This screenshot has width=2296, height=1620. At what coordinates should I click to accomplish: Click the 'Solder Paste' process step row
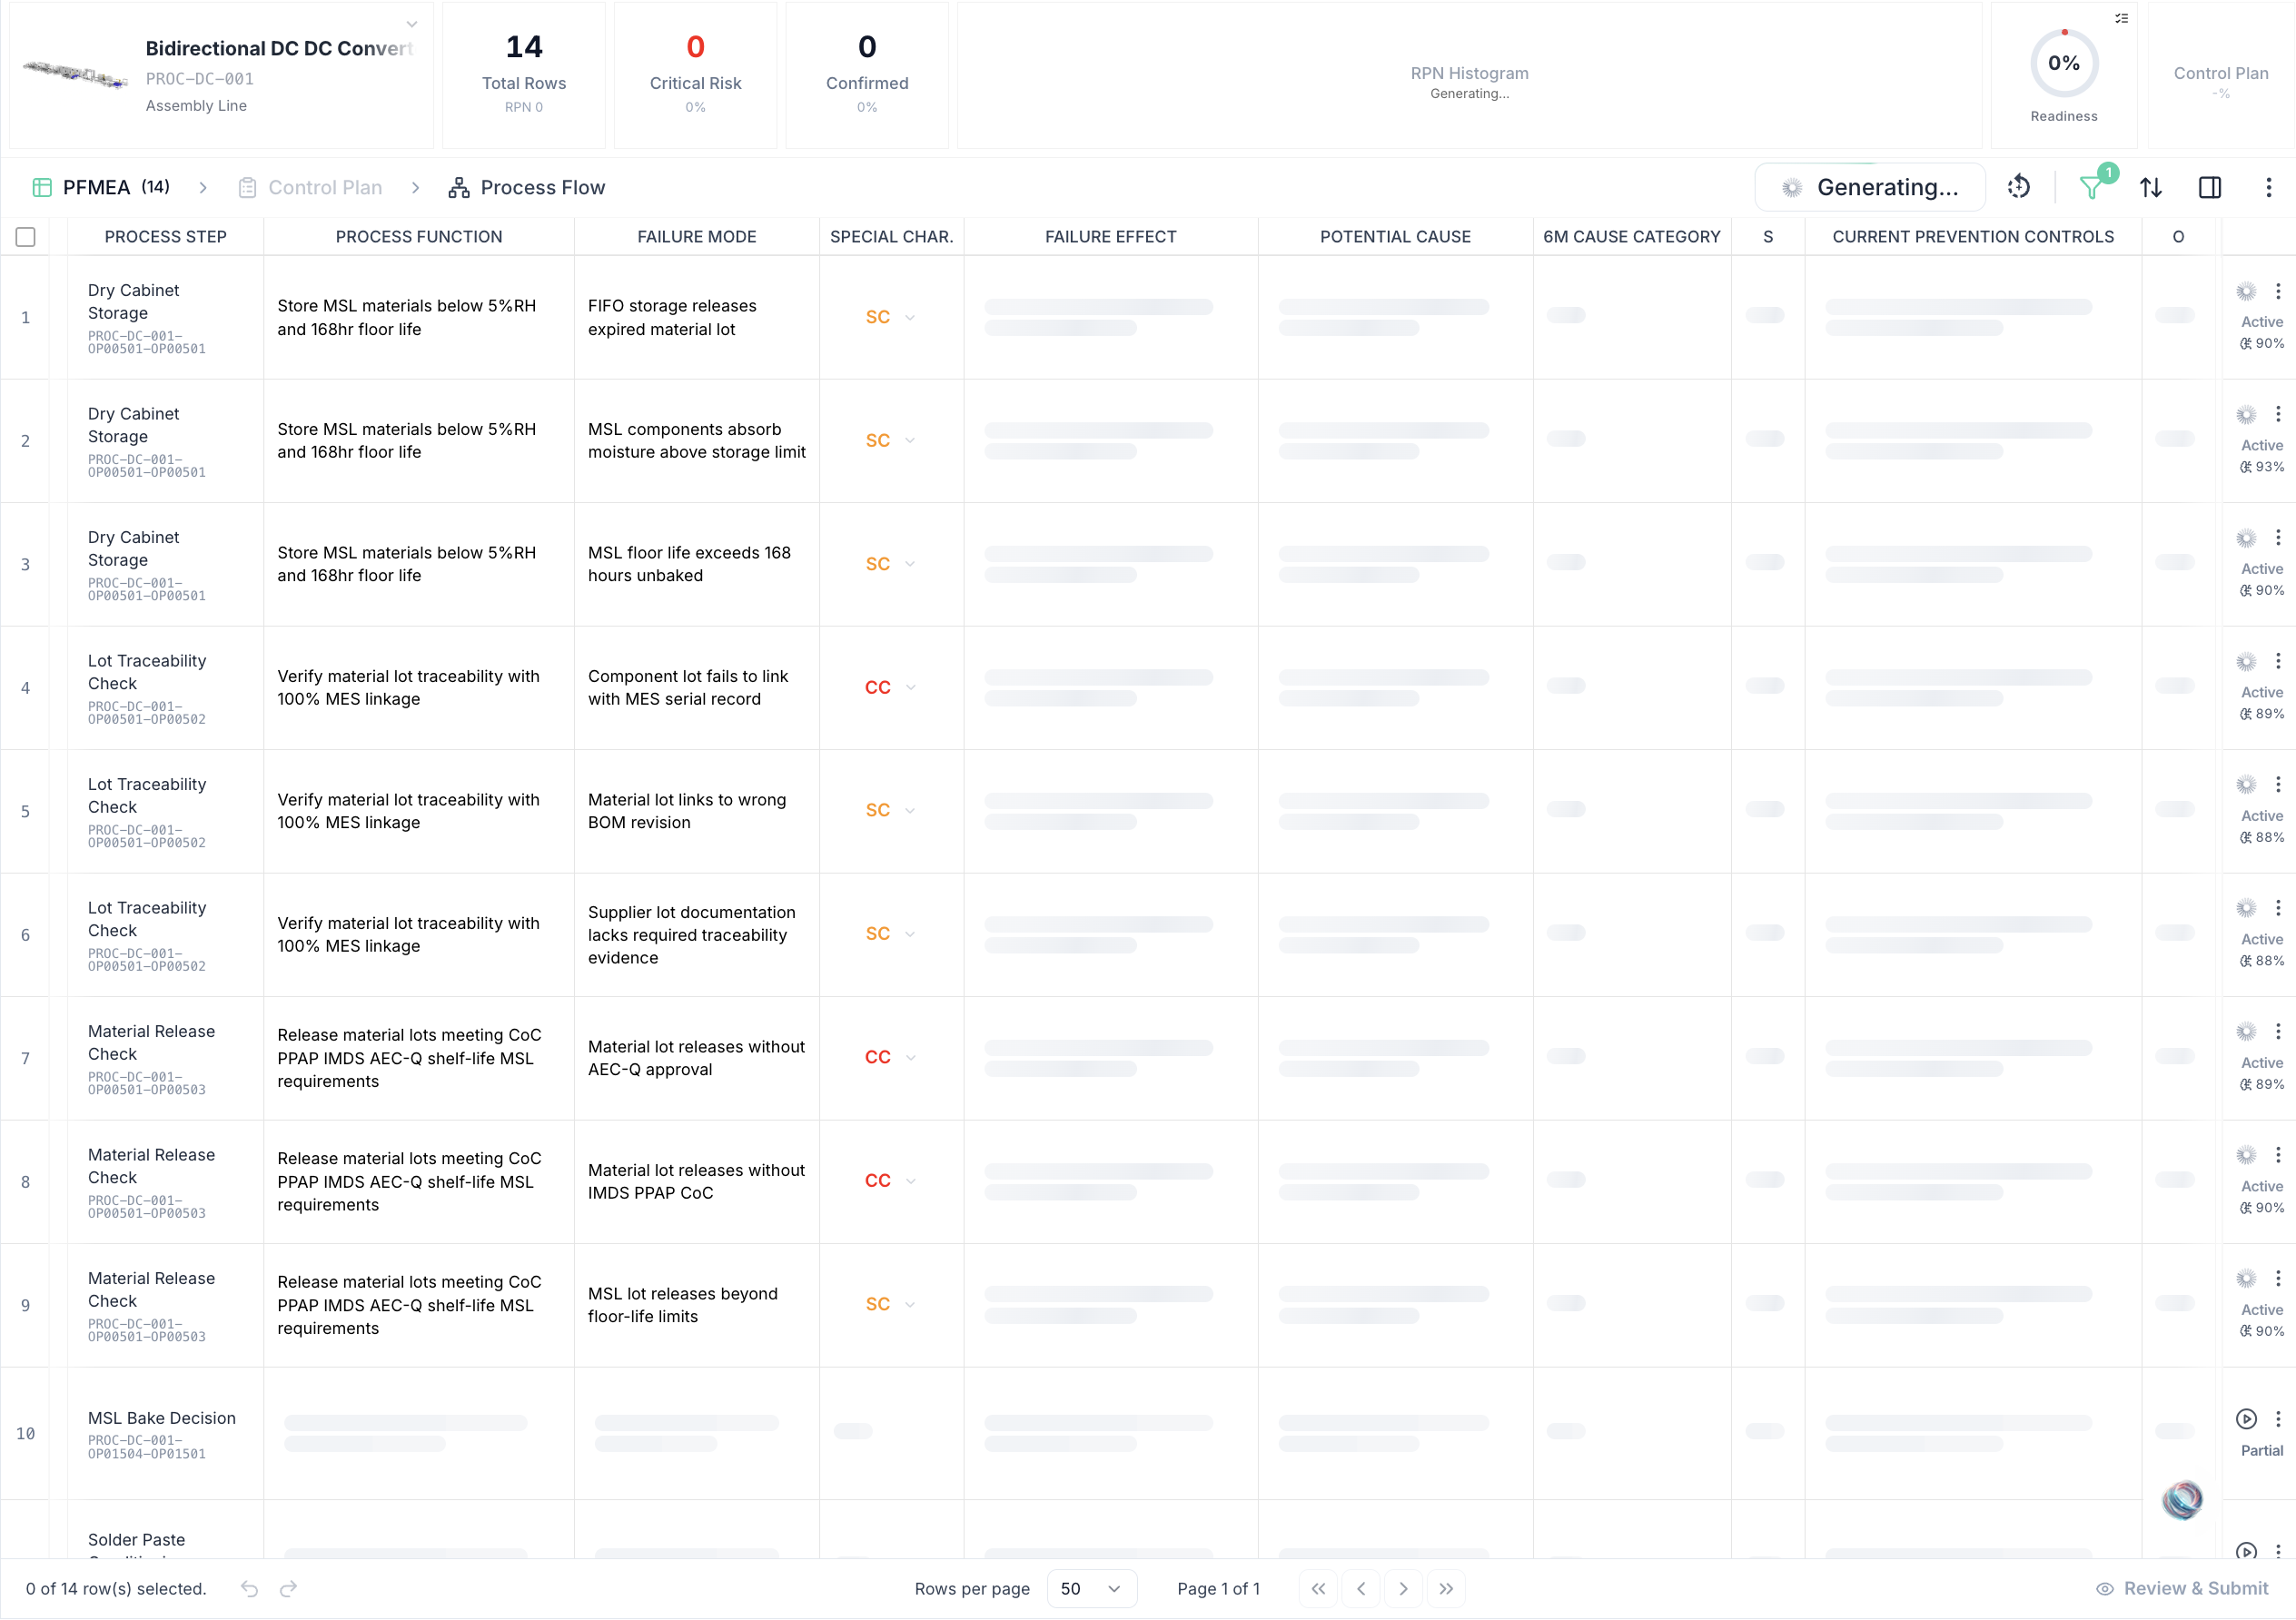tap(136, 1540)
